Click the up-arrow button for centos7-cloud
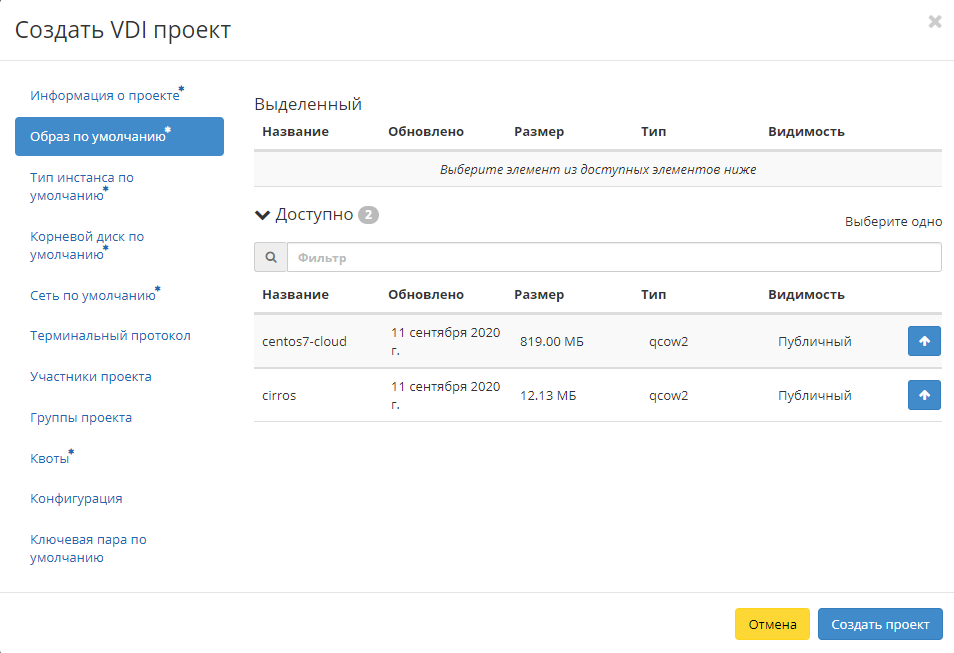The height and width of the screenshot is (653, 954). pyautogui.click(x=924, y=341)
